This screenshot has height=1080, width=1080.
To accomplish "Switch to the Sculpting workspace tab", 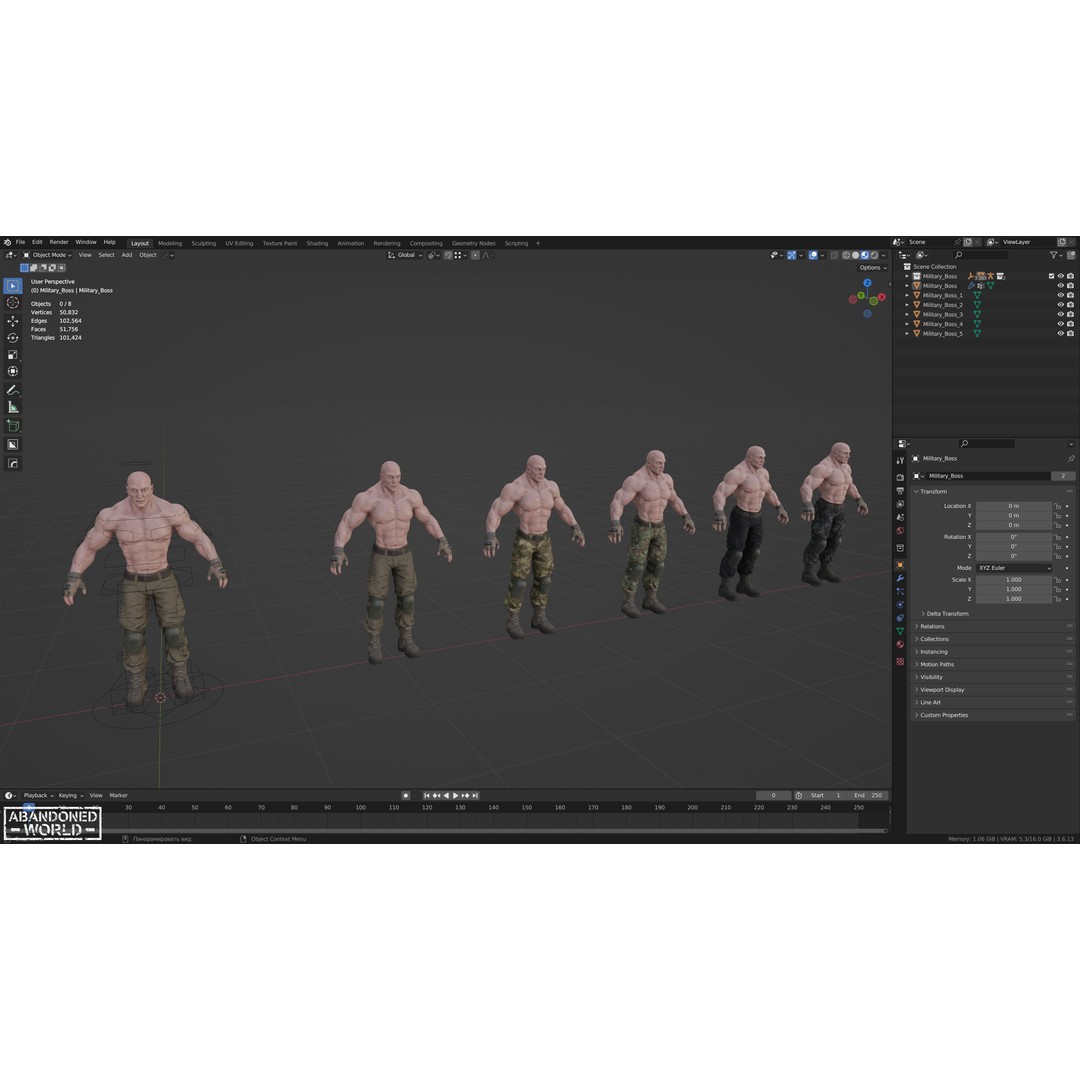I will point(204,244).
